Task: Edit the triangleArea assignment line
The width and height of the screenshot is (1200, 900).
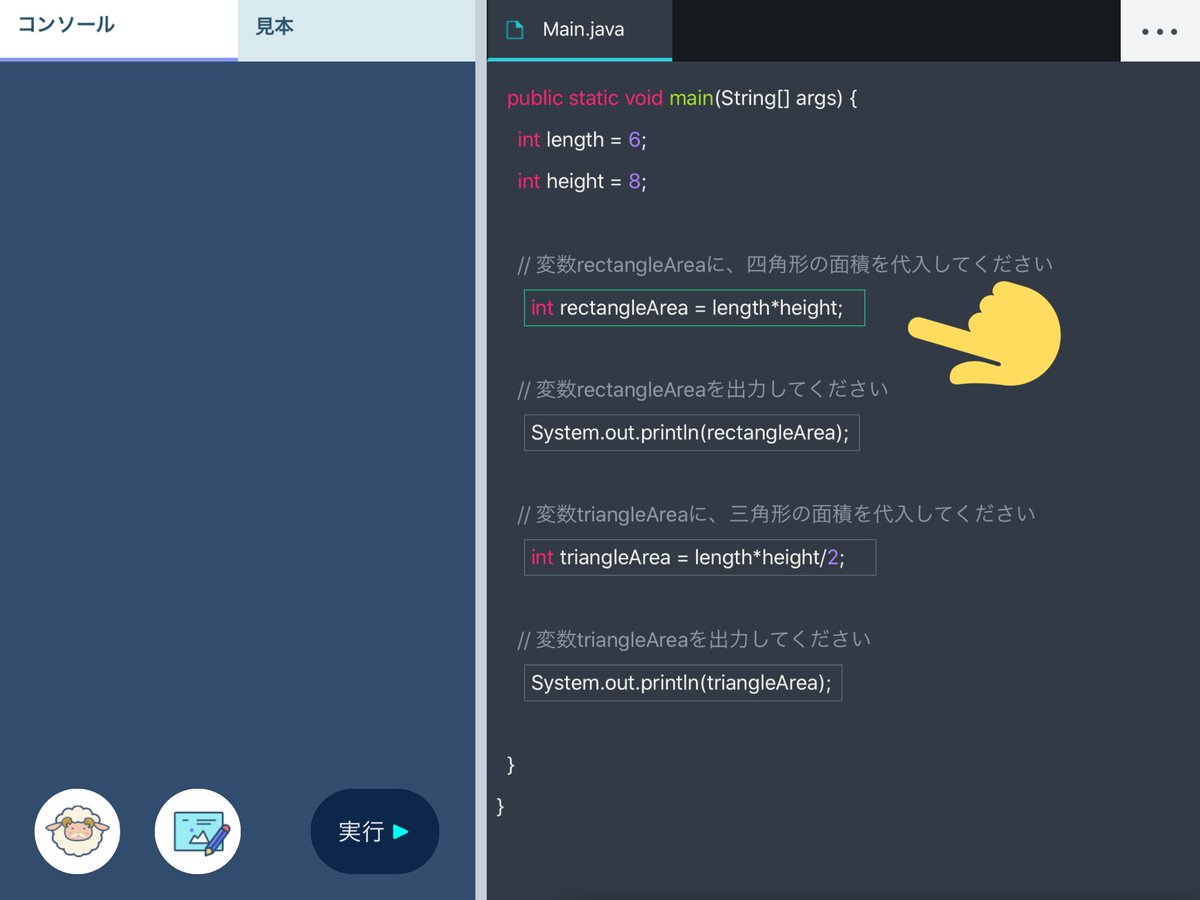Action: point(700,557)
